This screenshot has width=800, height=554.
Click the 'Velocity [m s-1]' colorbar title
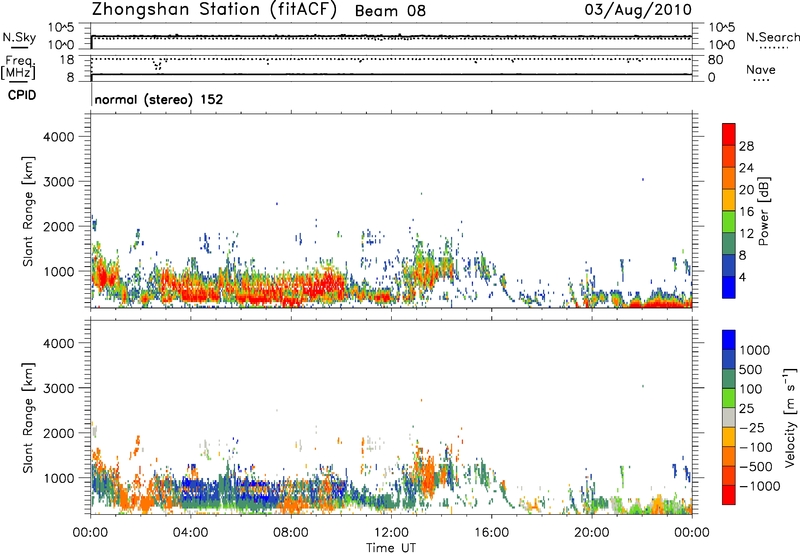(790, 417)
